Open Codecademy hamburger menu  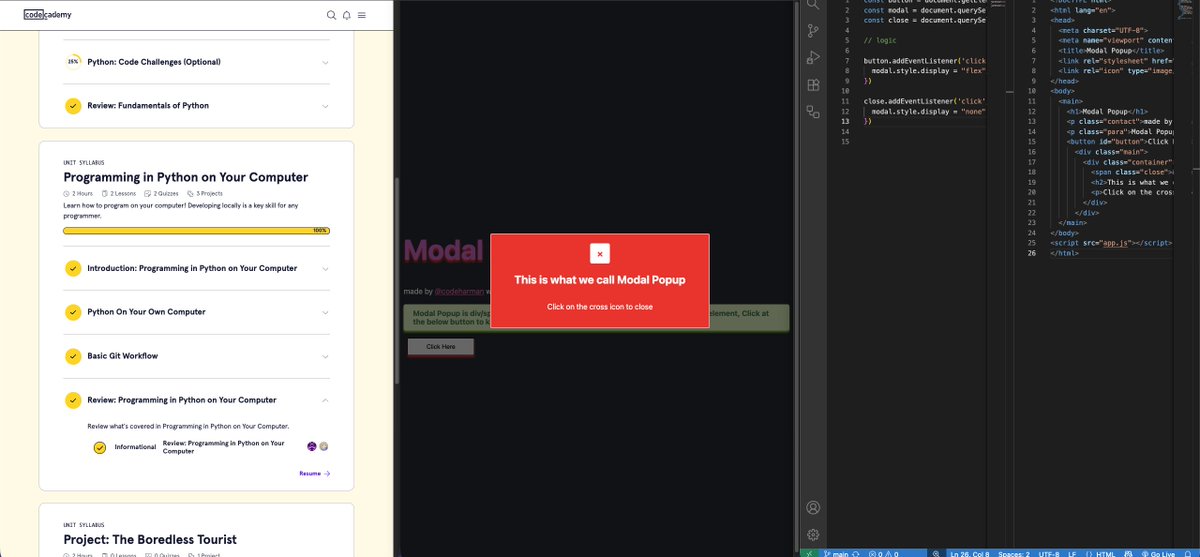tap(361, 15)
